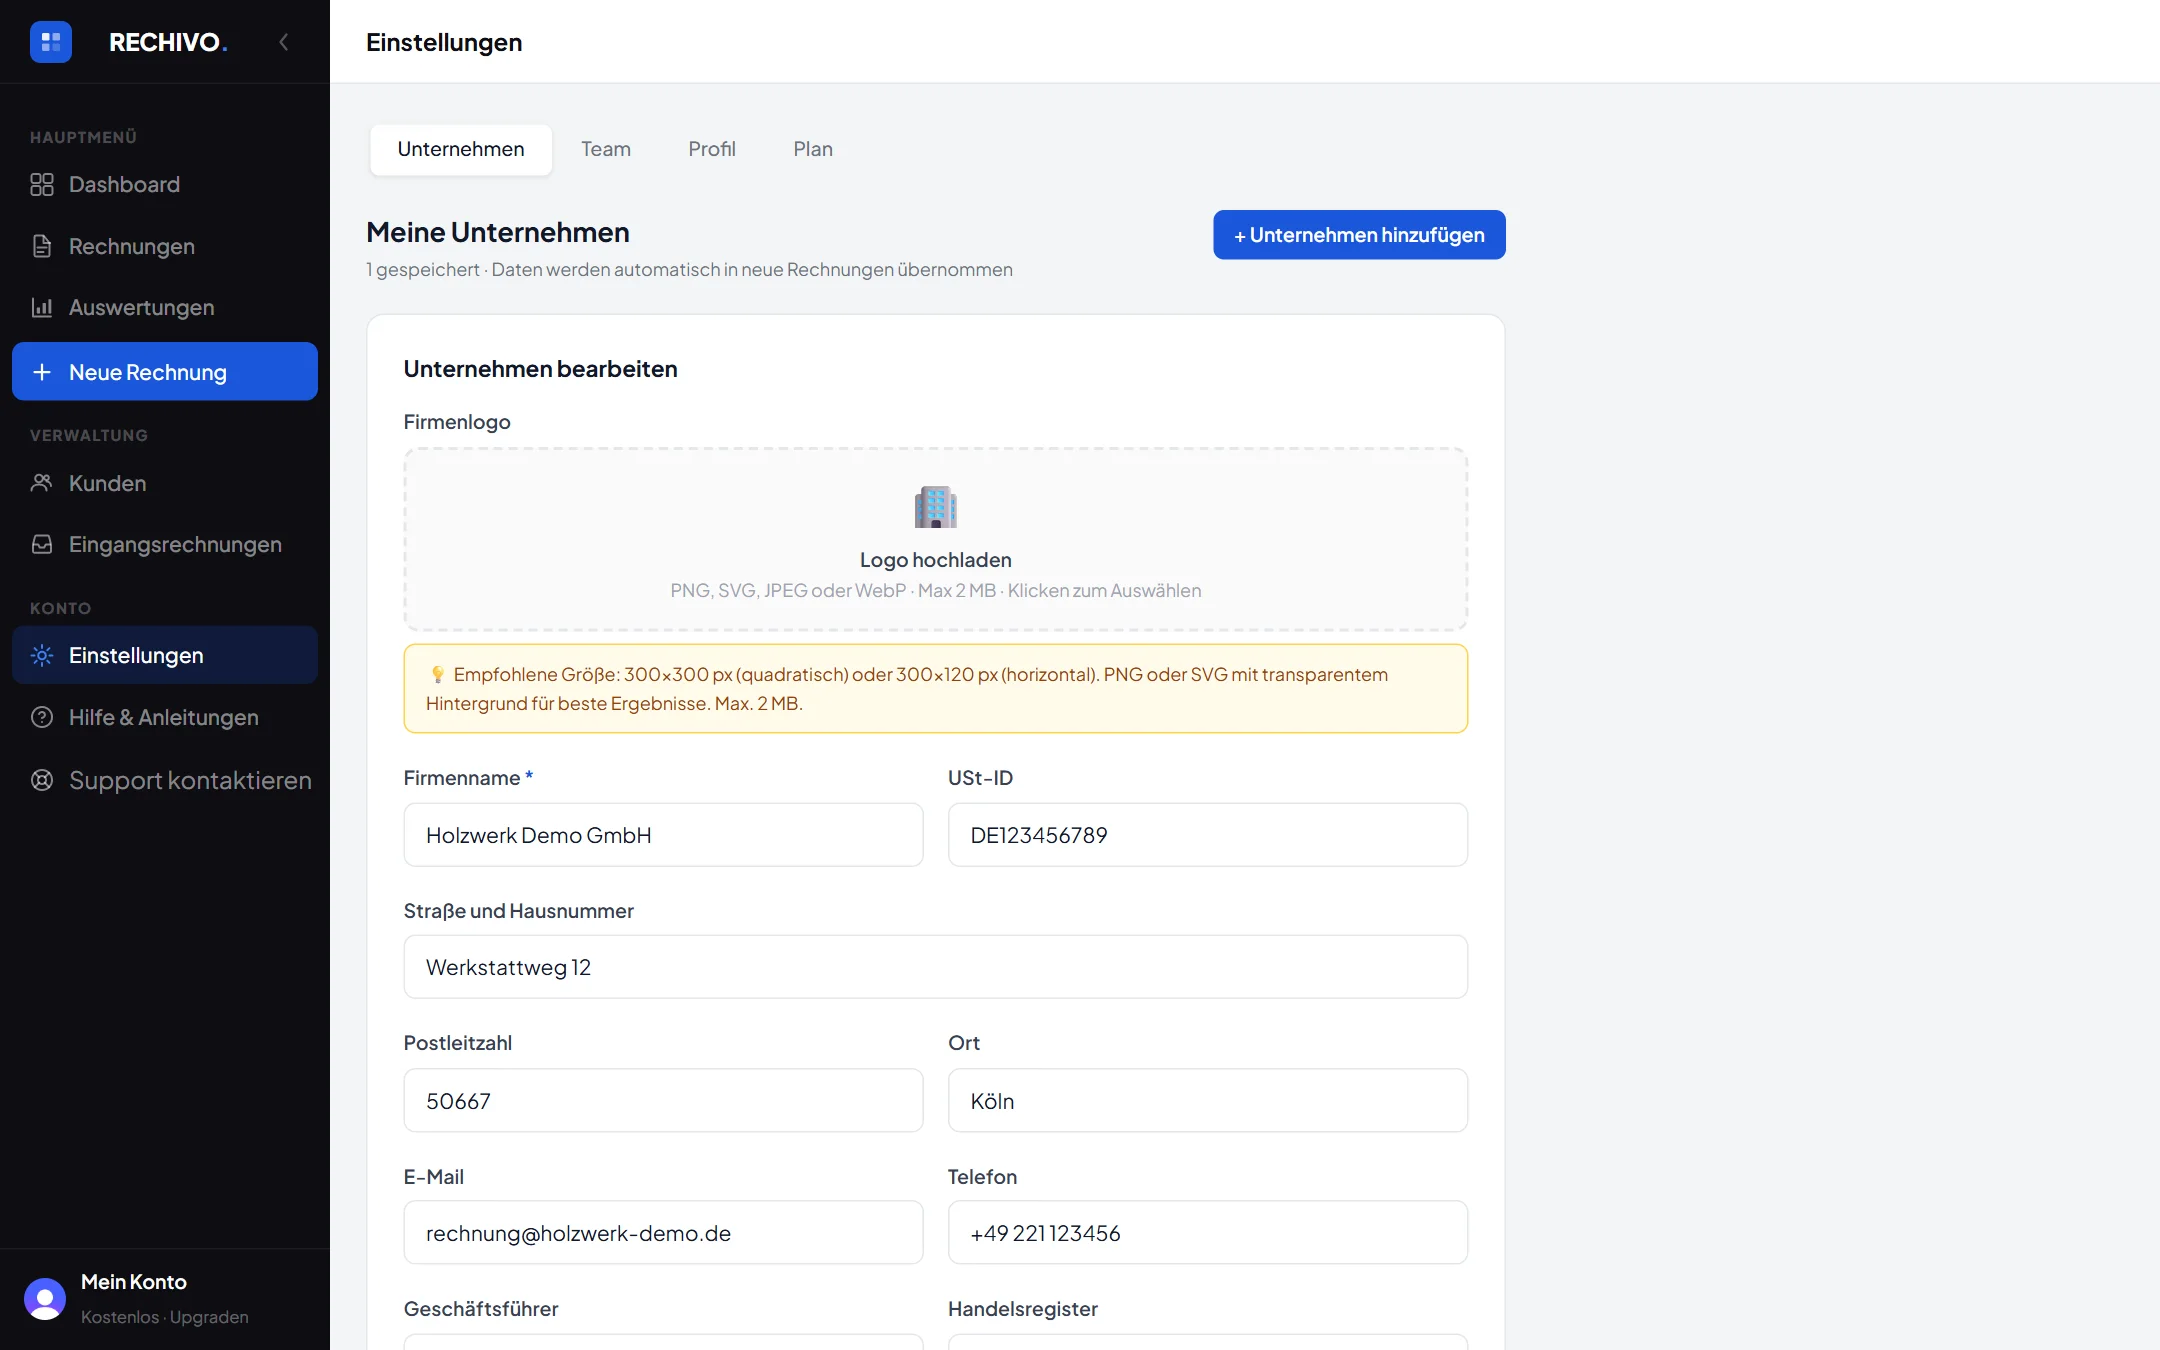This screenshot has height=1350, width=2160.
Task: Click the Hilfe question mark icon
Action: click(42, 717)
